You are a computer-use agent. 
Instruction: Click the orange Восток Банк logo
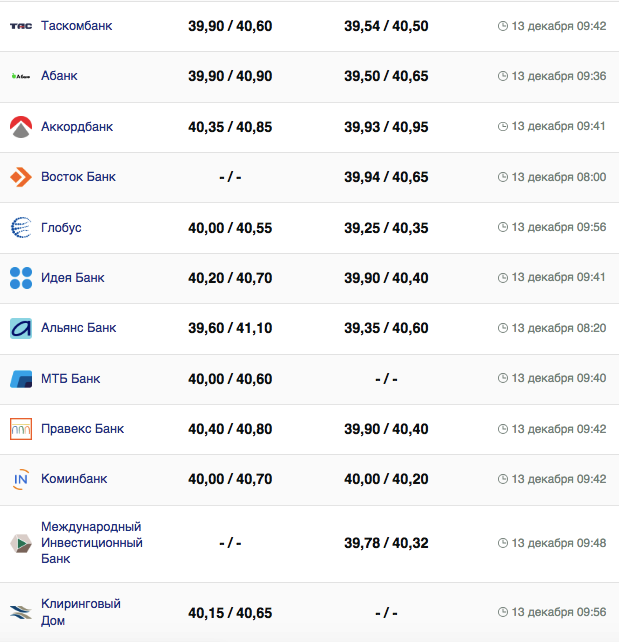point(21,177)
